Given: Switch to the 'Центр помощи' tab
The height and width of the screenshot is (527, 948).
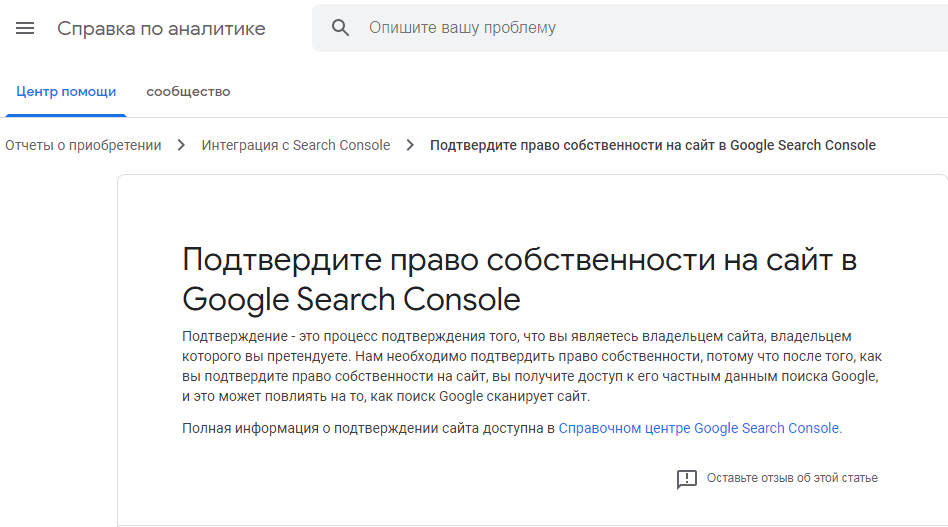Looking at the screenshot, I should 66,92.
